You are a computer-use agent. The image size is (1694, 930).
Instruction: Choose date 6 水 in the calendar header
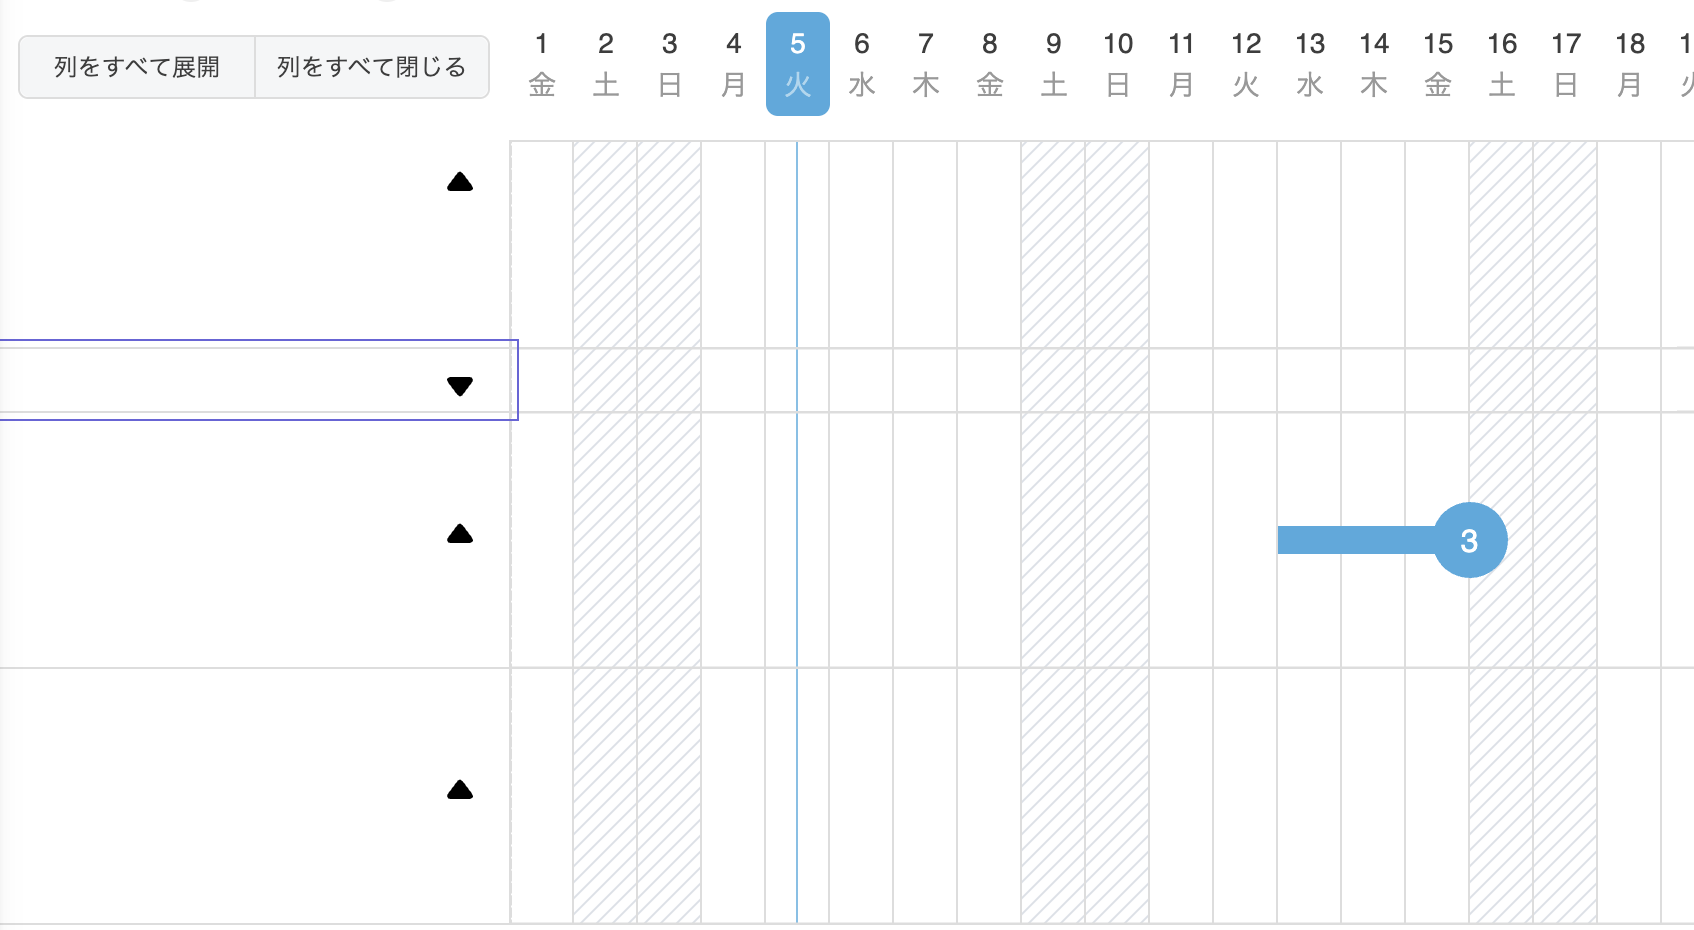pyautogui.click(x=861, y=64)
